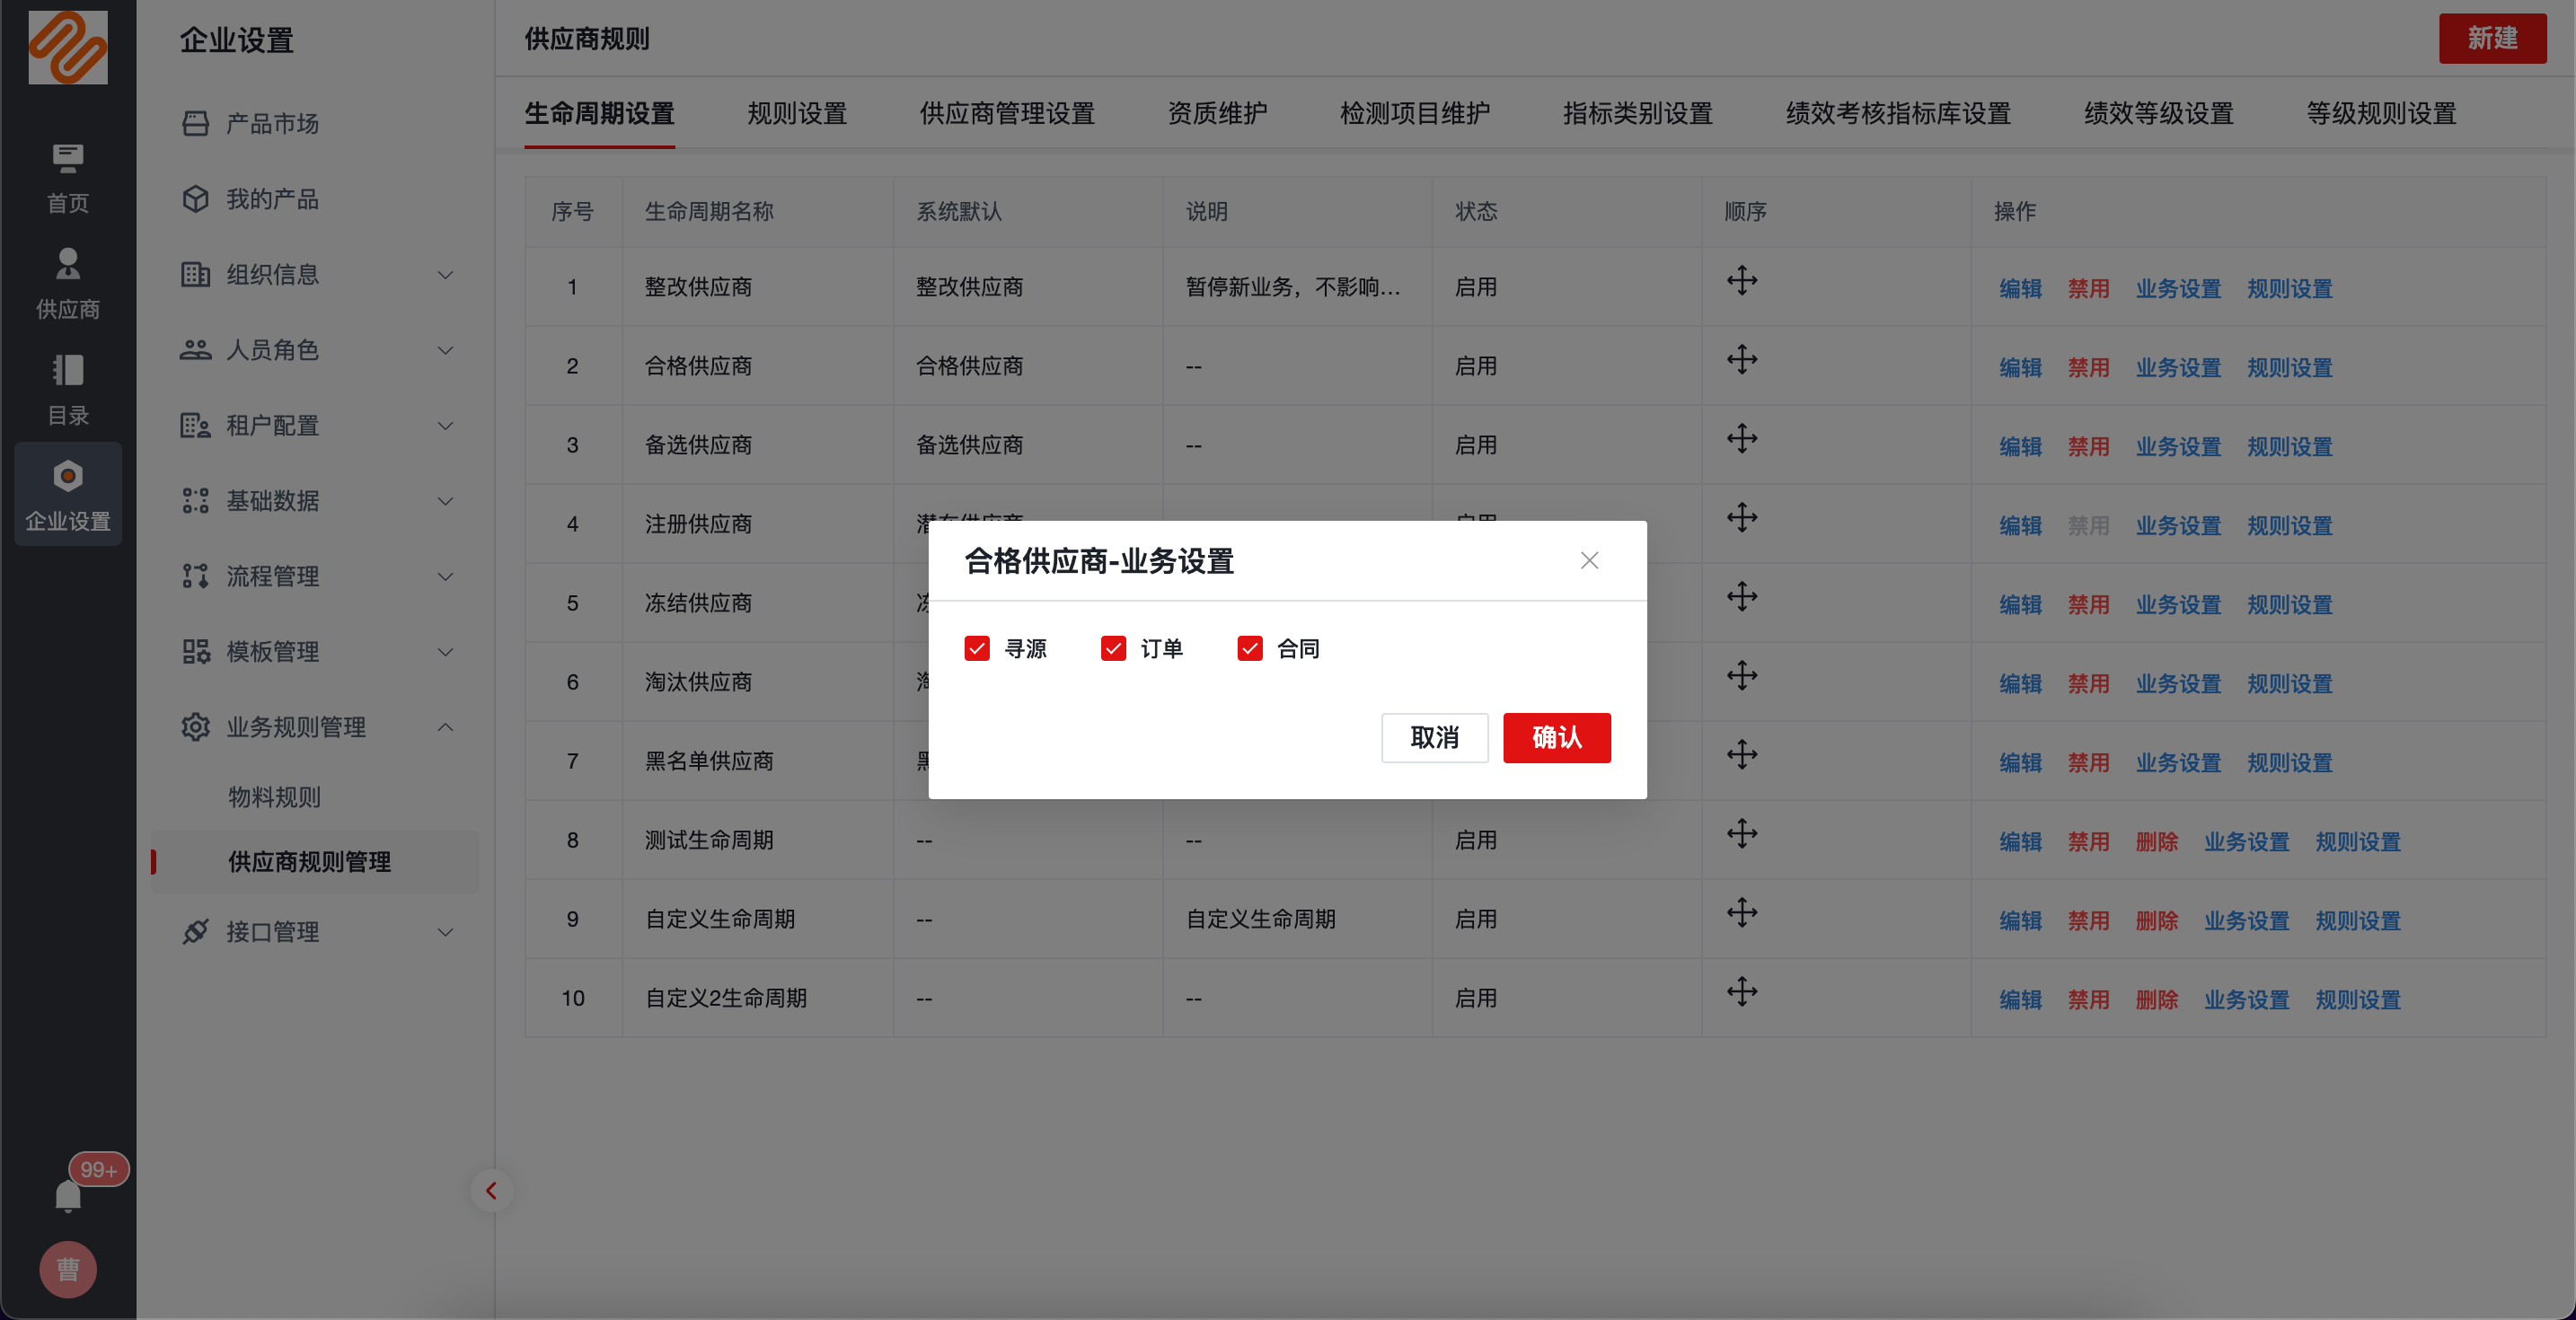Screen dimensions: 2576x1320
Task: Collapse the 业务规则管理 menu chevron
Action: tap(446, 727)
